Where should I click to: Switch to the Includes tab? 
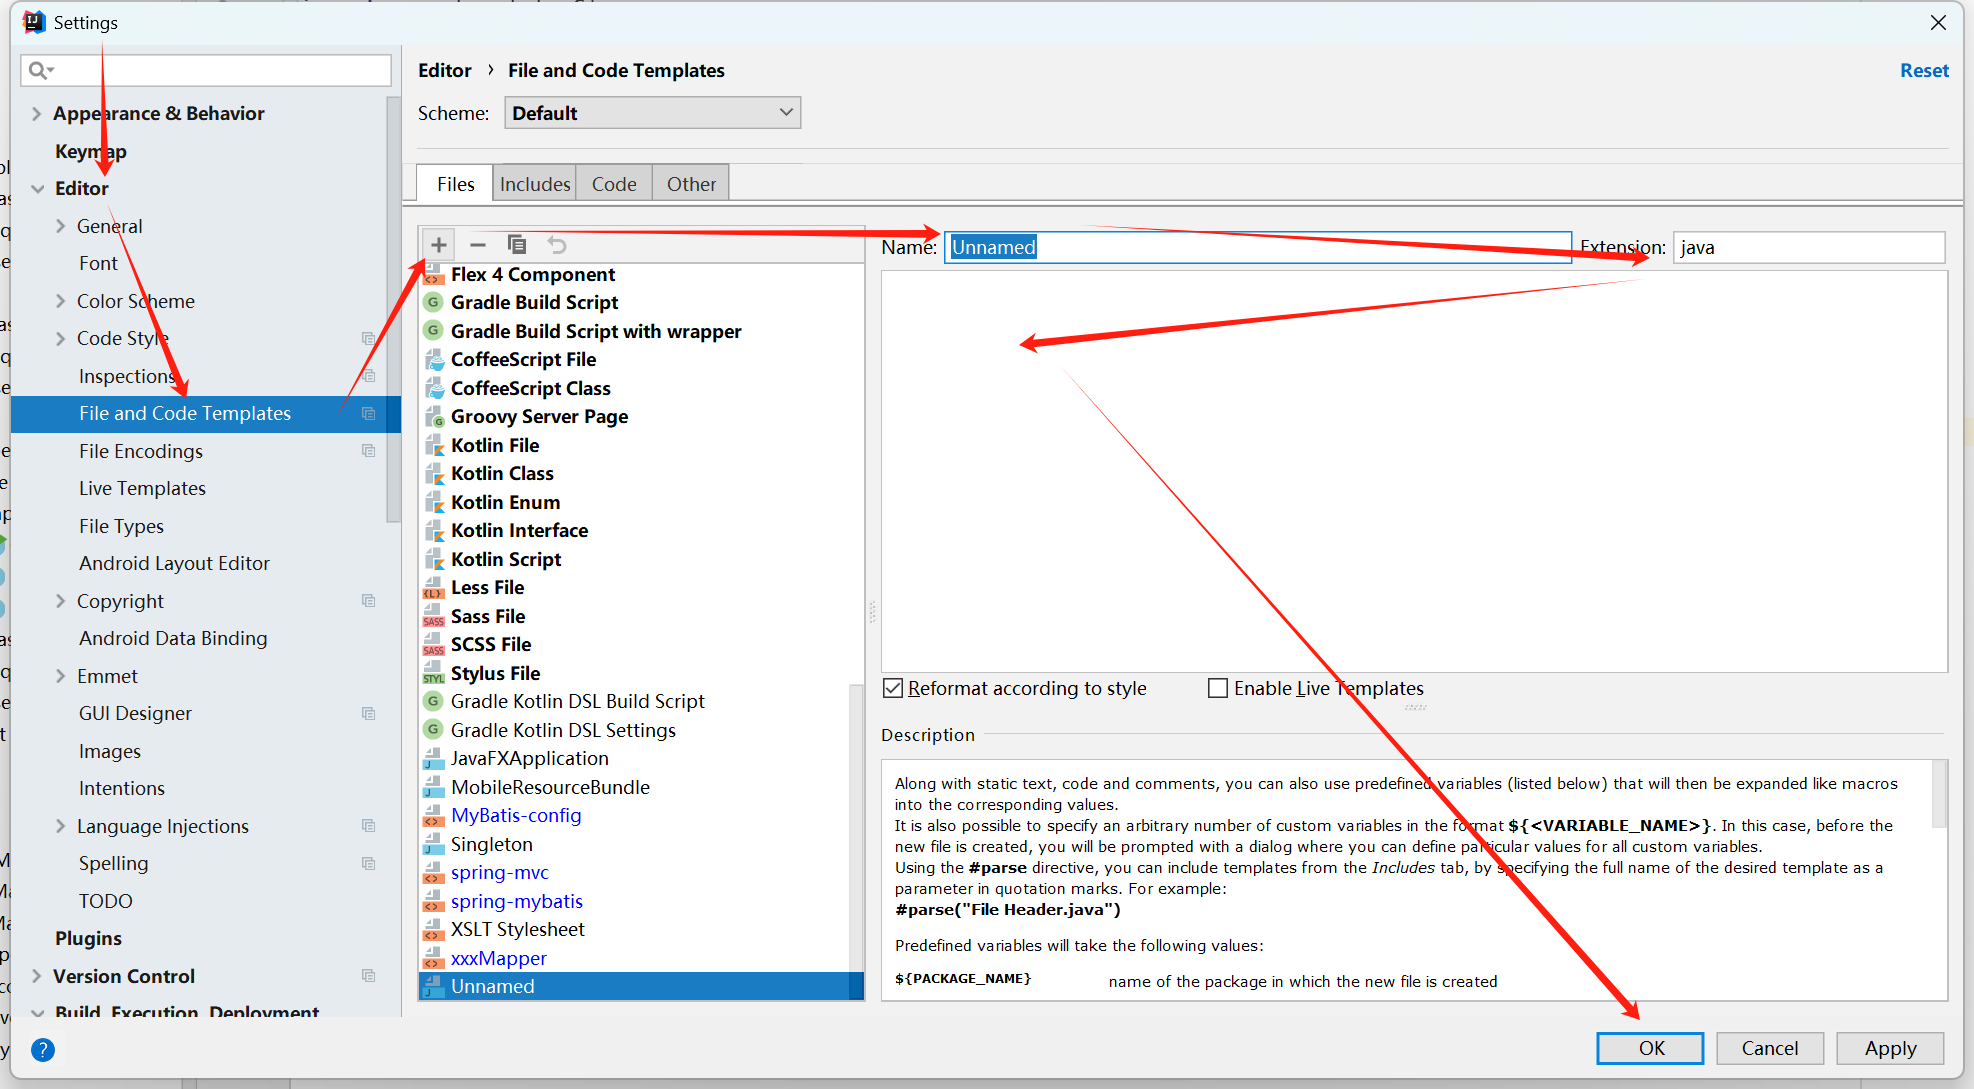pos(535,184)
